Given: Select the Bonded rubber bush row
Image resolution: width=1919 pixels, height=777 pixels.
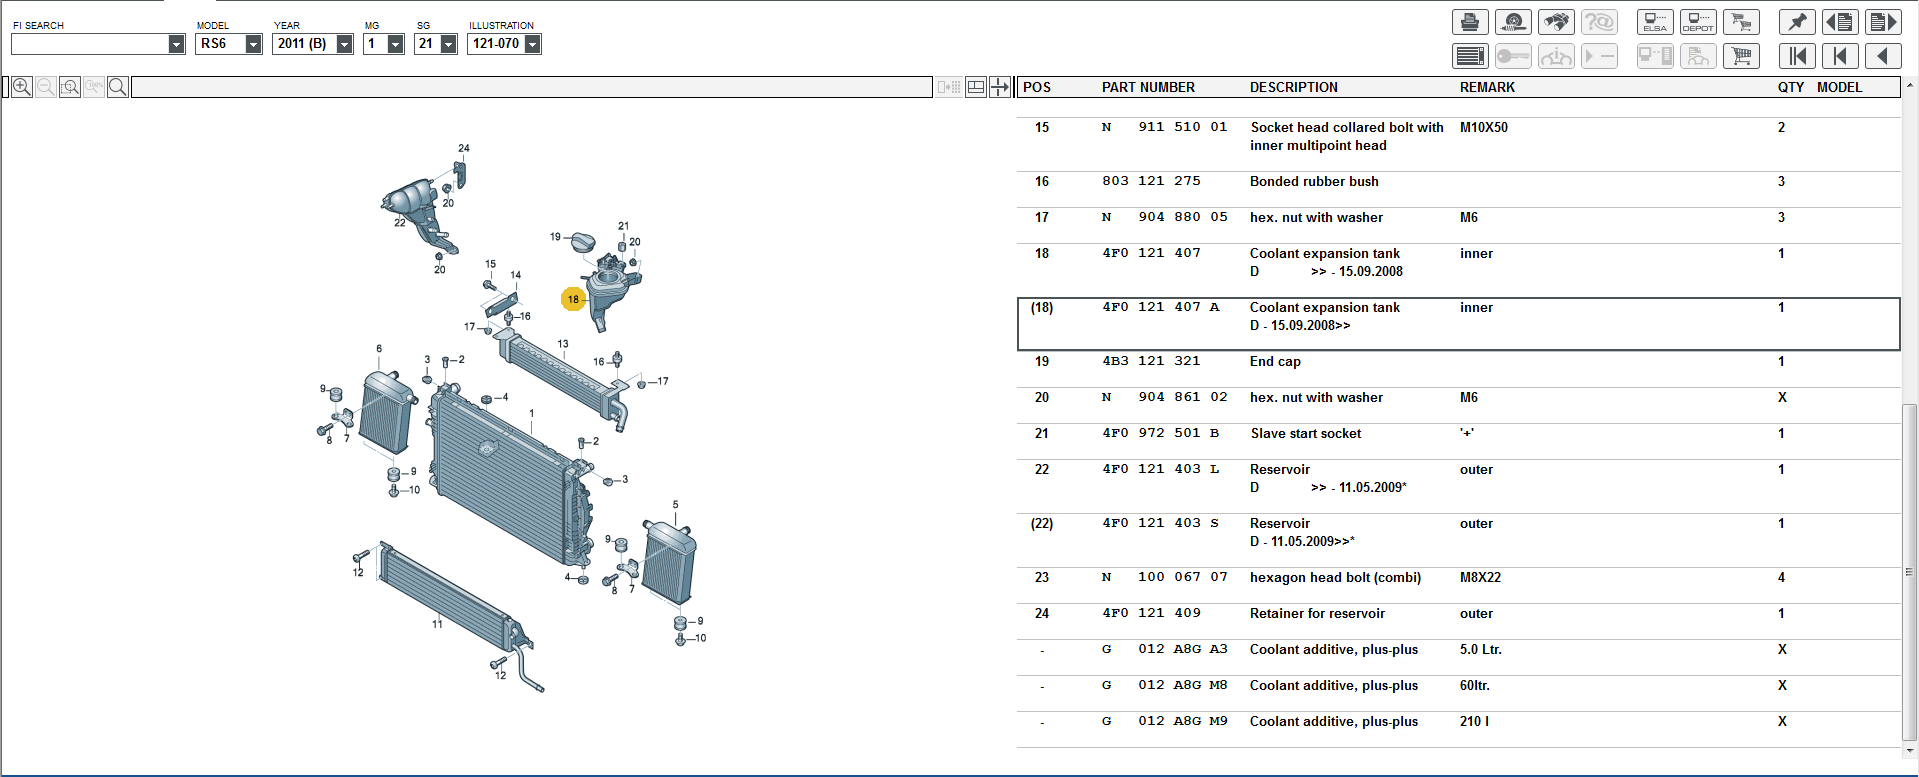Looking at the screenshot, I should (1459, 181).
